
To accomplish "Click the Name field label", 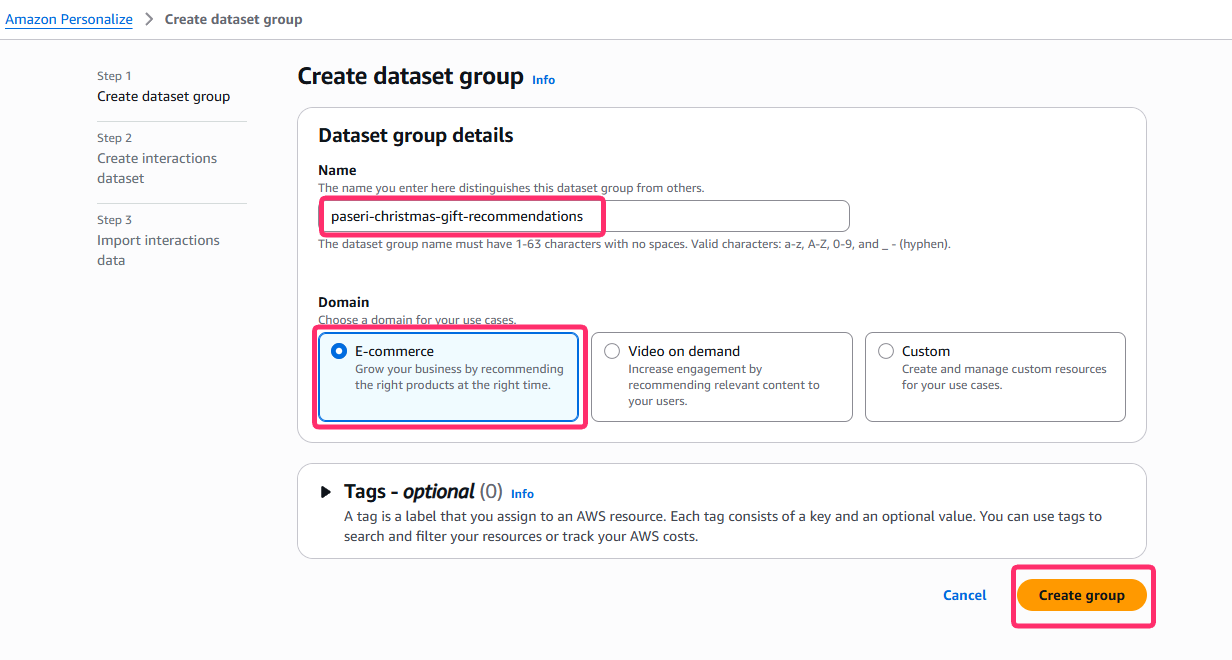I will pos(337,170).
